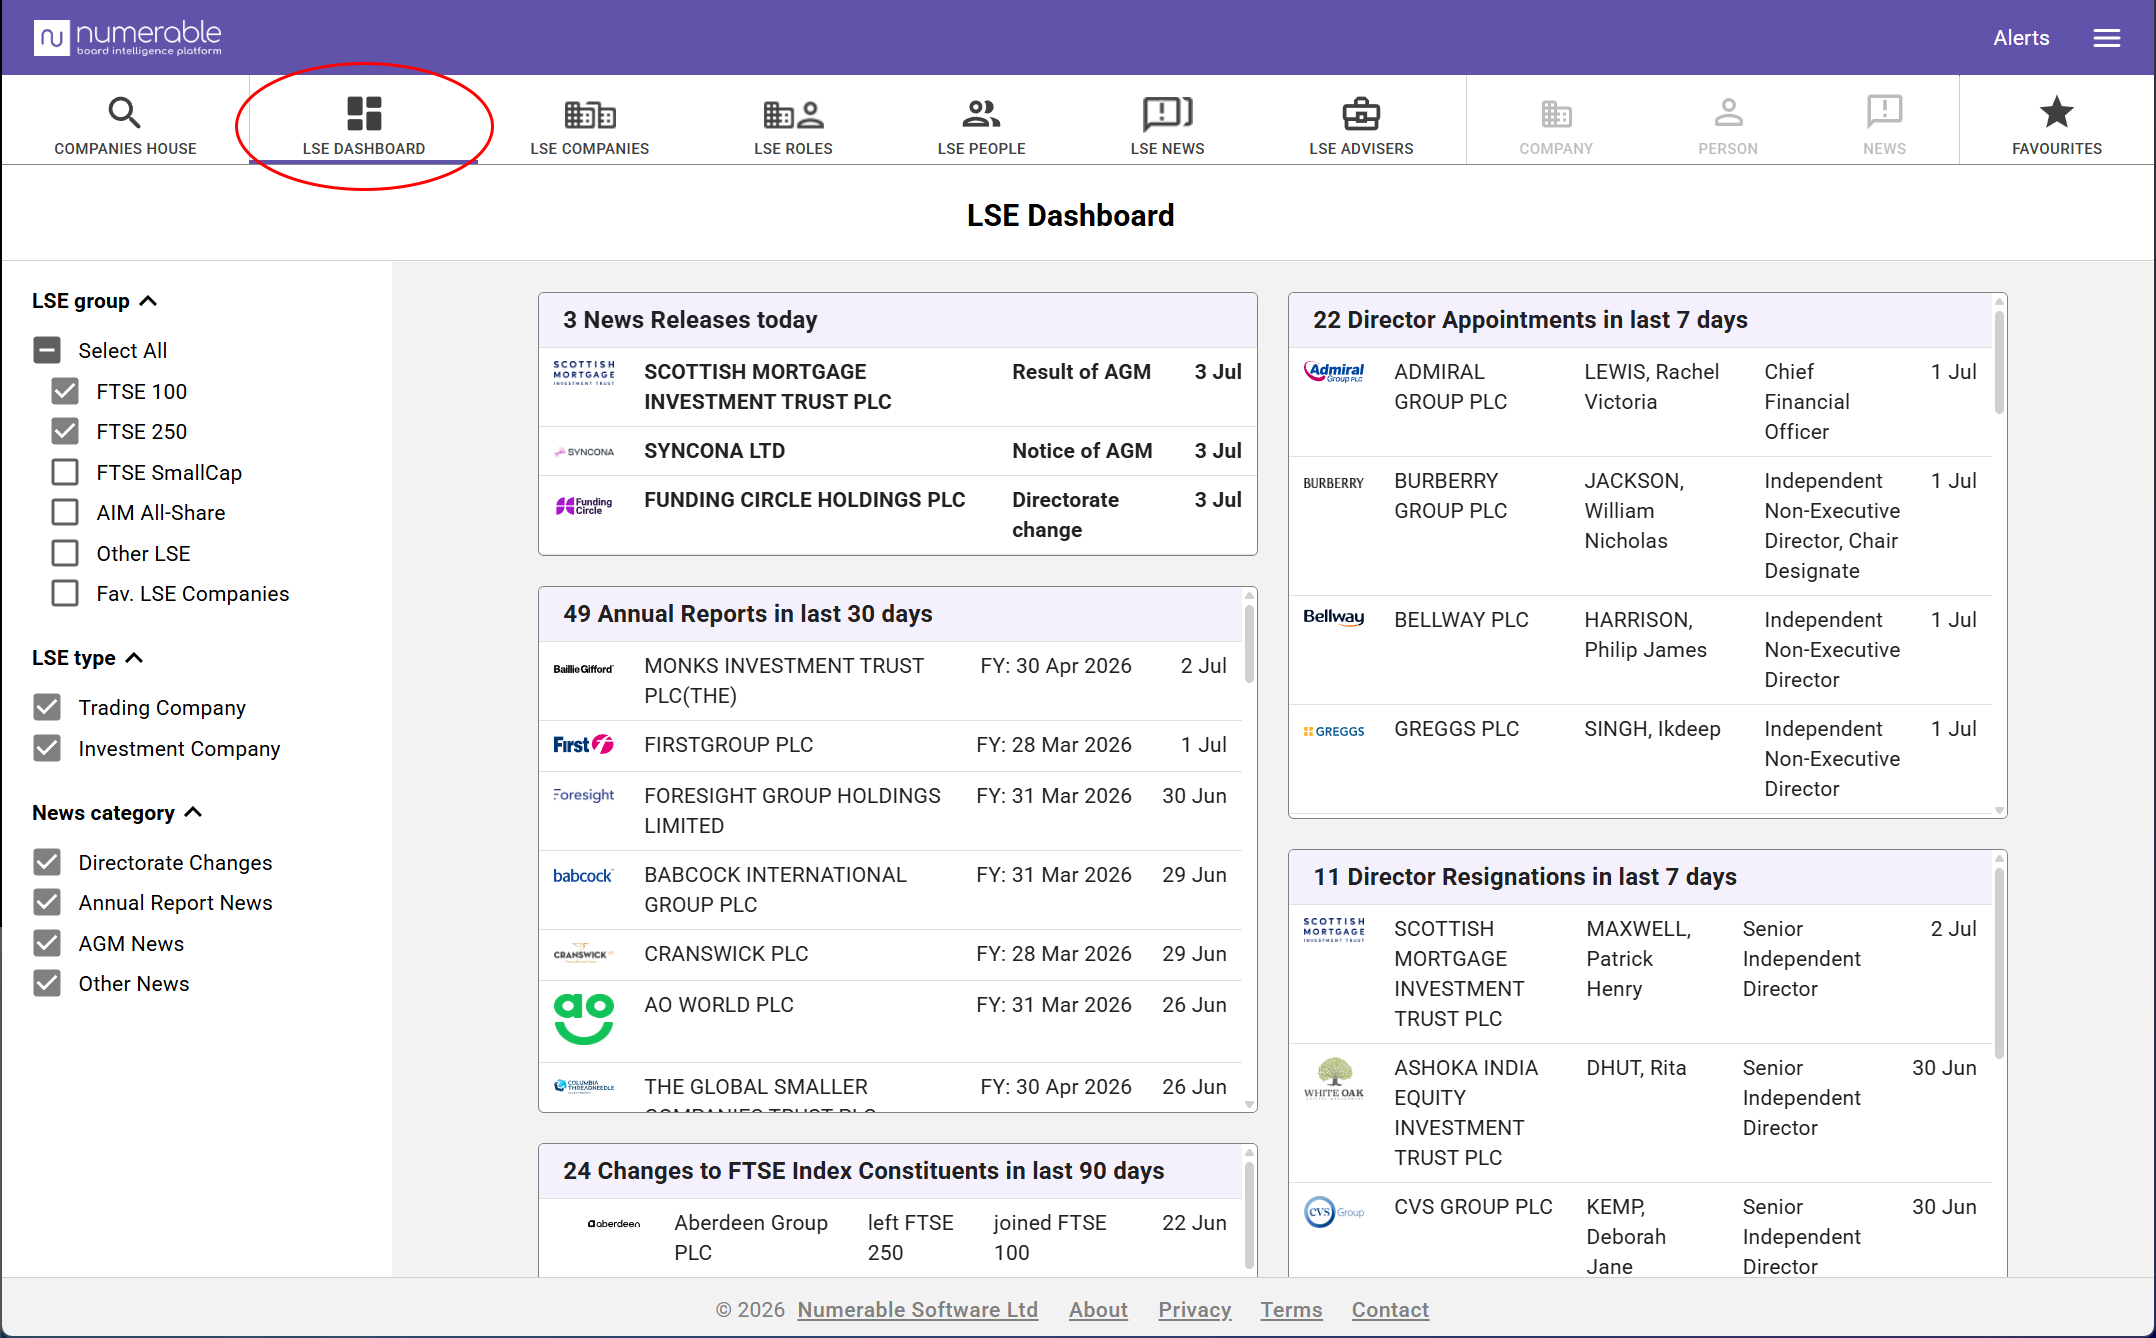Enable the FTSE SmallCap checkbox
Viewport: 2156px width, 1338px height.
65,472
